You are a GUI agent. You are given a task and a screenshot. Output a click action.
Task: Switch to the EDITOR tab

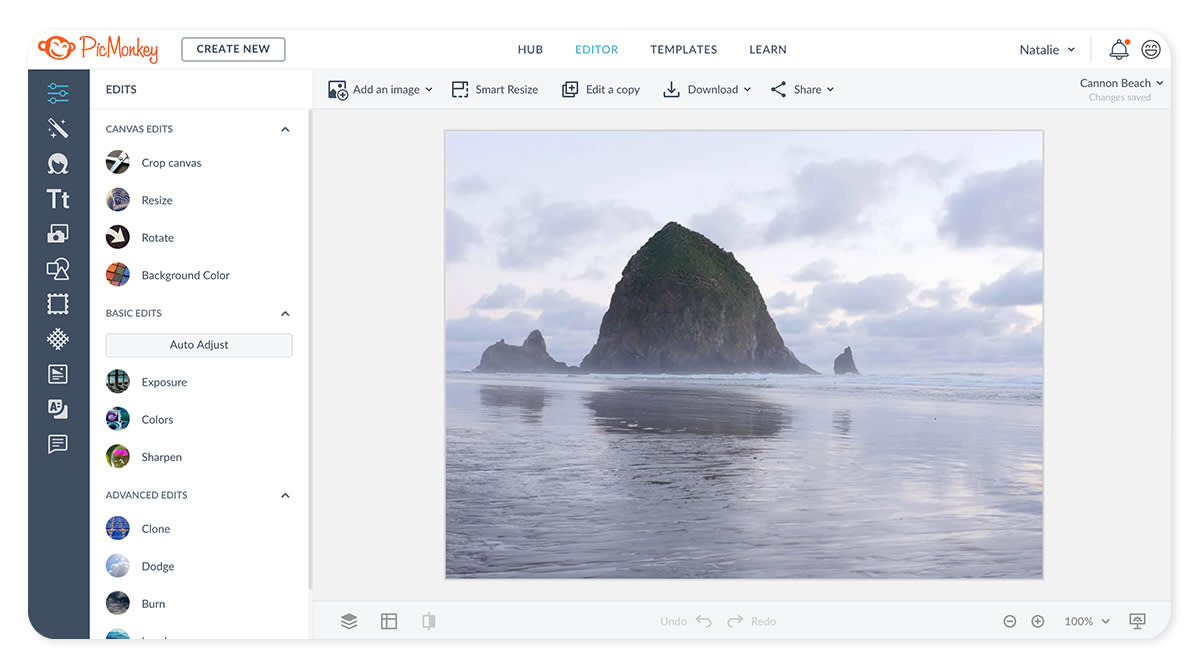pyautogui.click(x=596, y=49)
